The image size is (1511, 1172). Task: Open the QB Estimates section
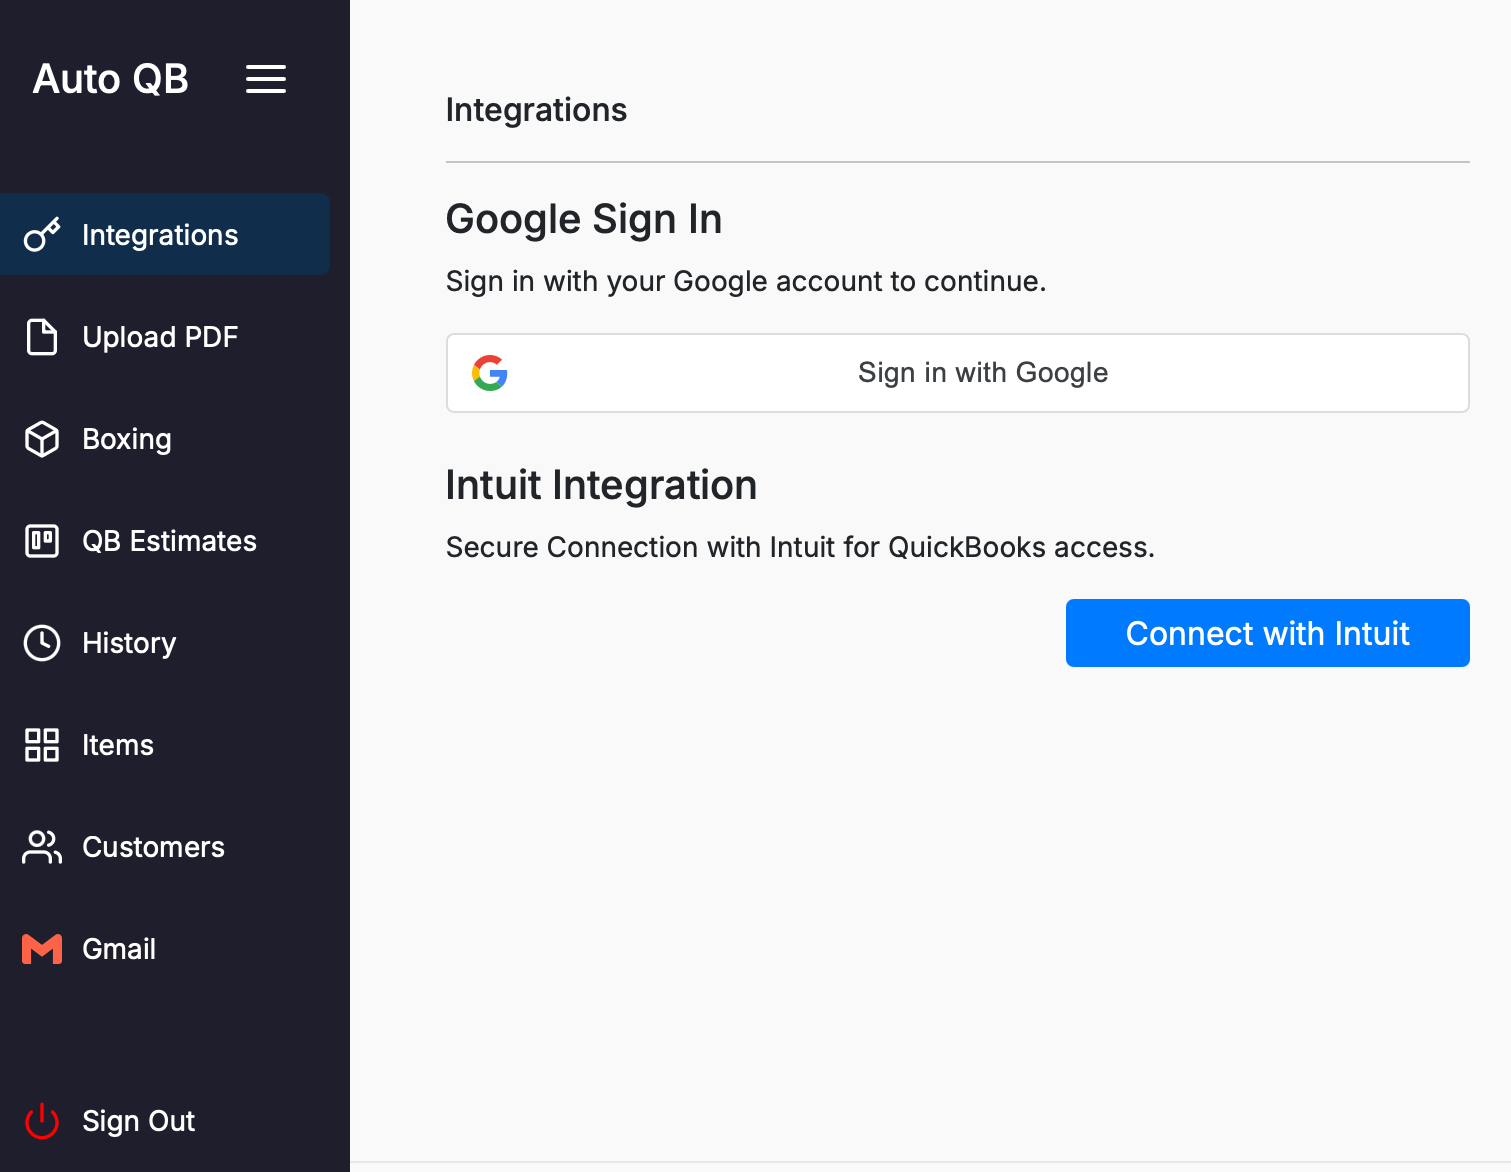[169, 541]
